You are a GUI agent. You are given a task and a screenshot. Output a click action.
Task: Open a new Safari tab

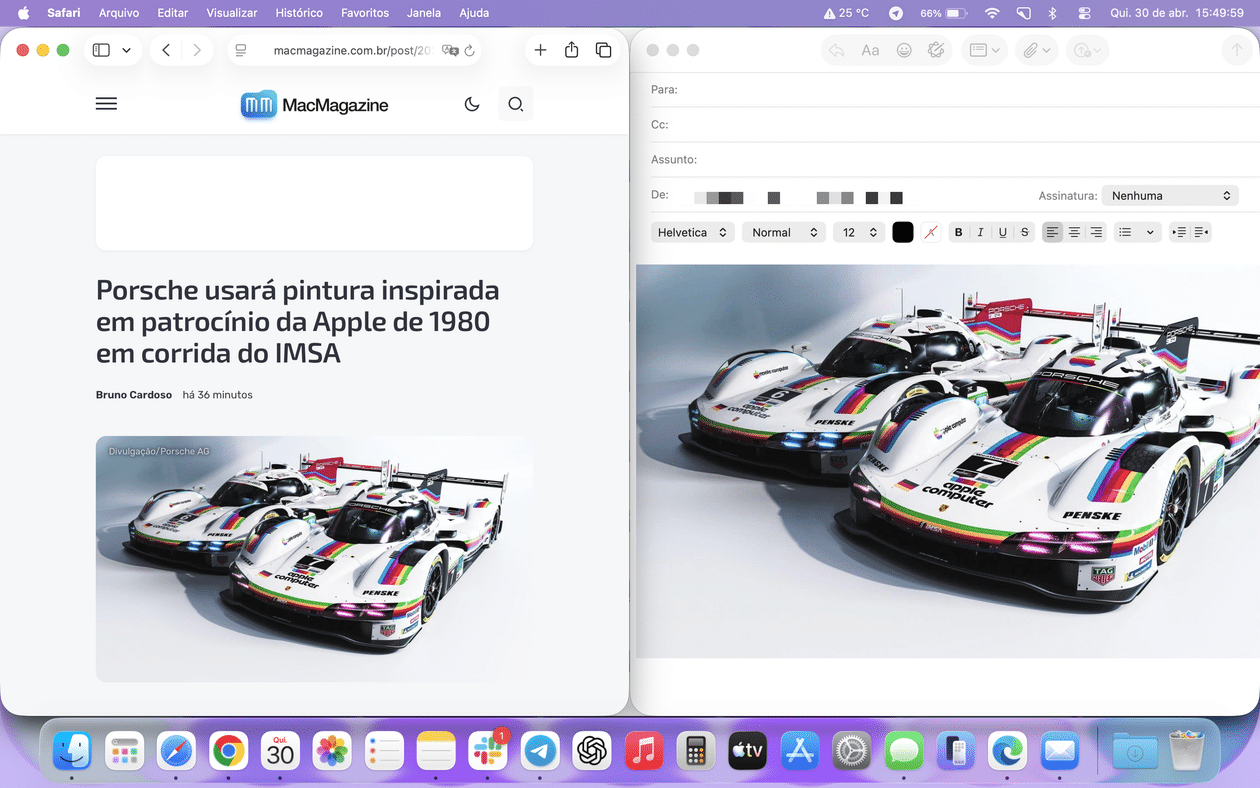[x=540, y=50]
